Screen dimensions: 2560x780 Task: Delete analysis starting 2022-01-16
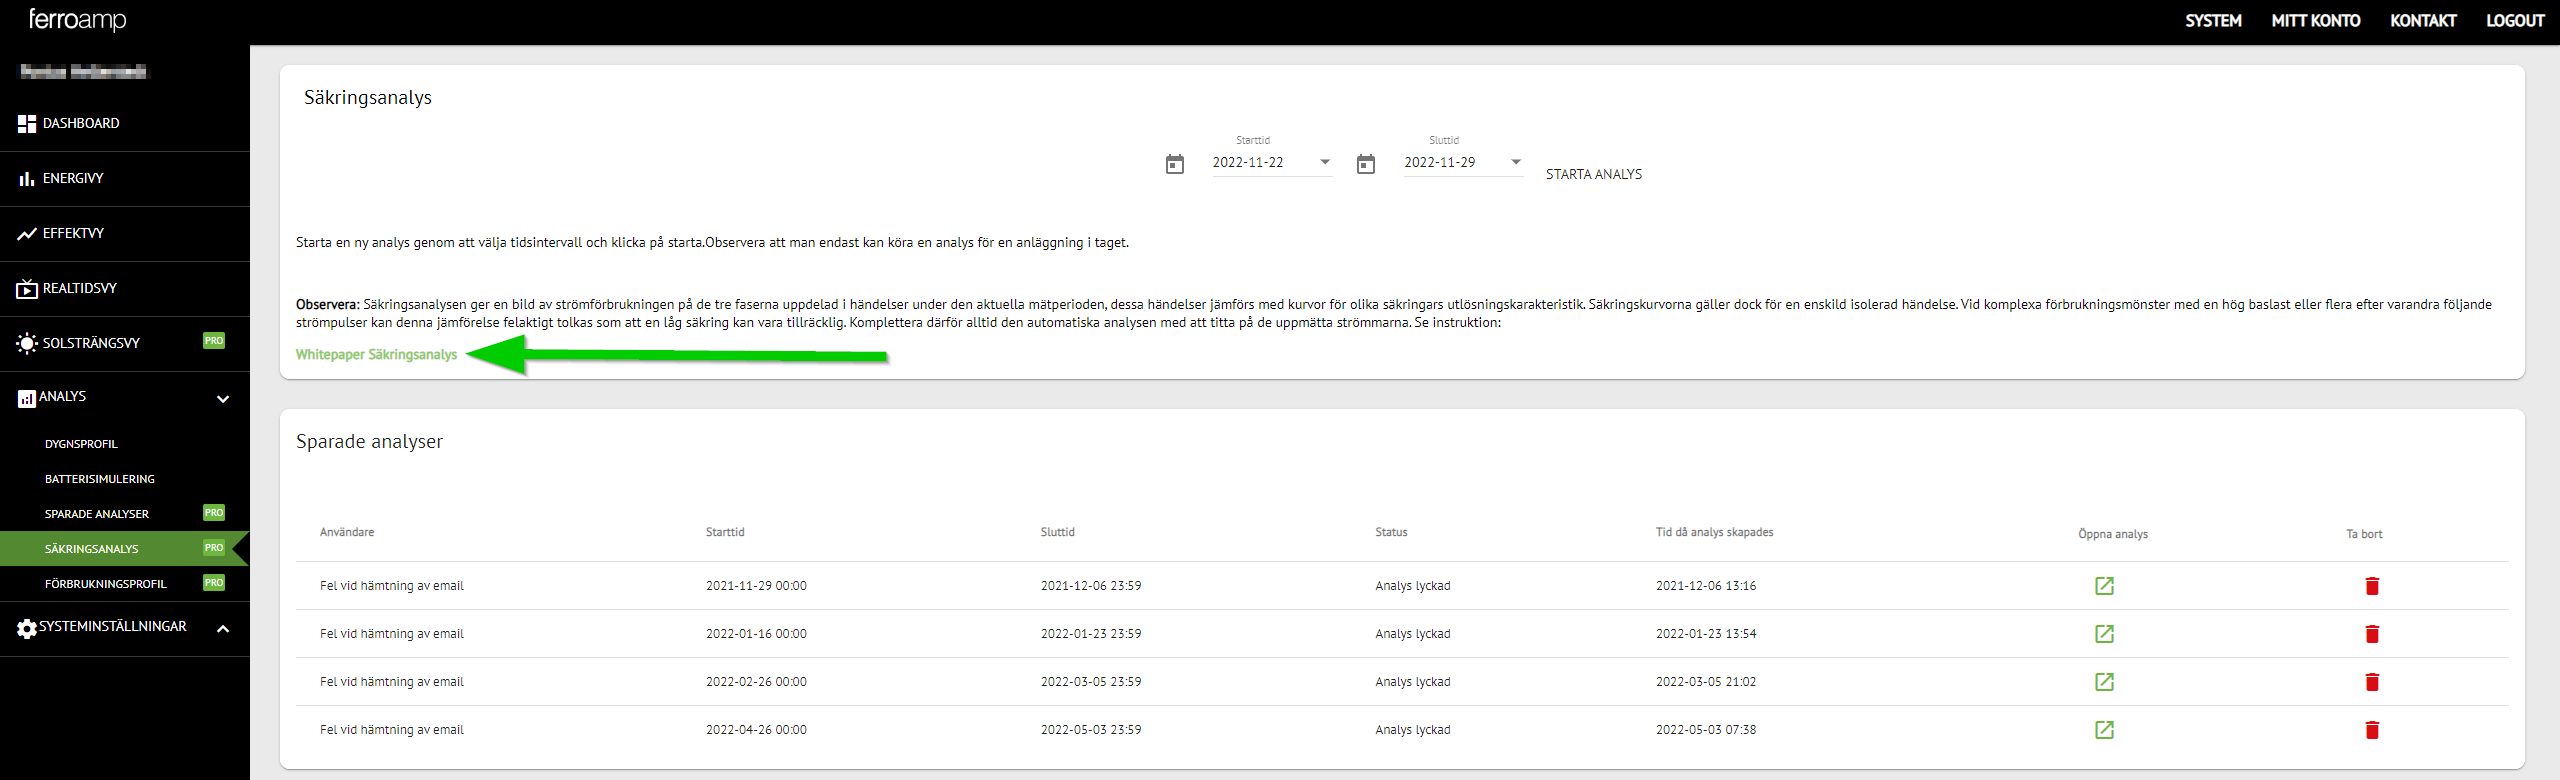pos(2372,634)
